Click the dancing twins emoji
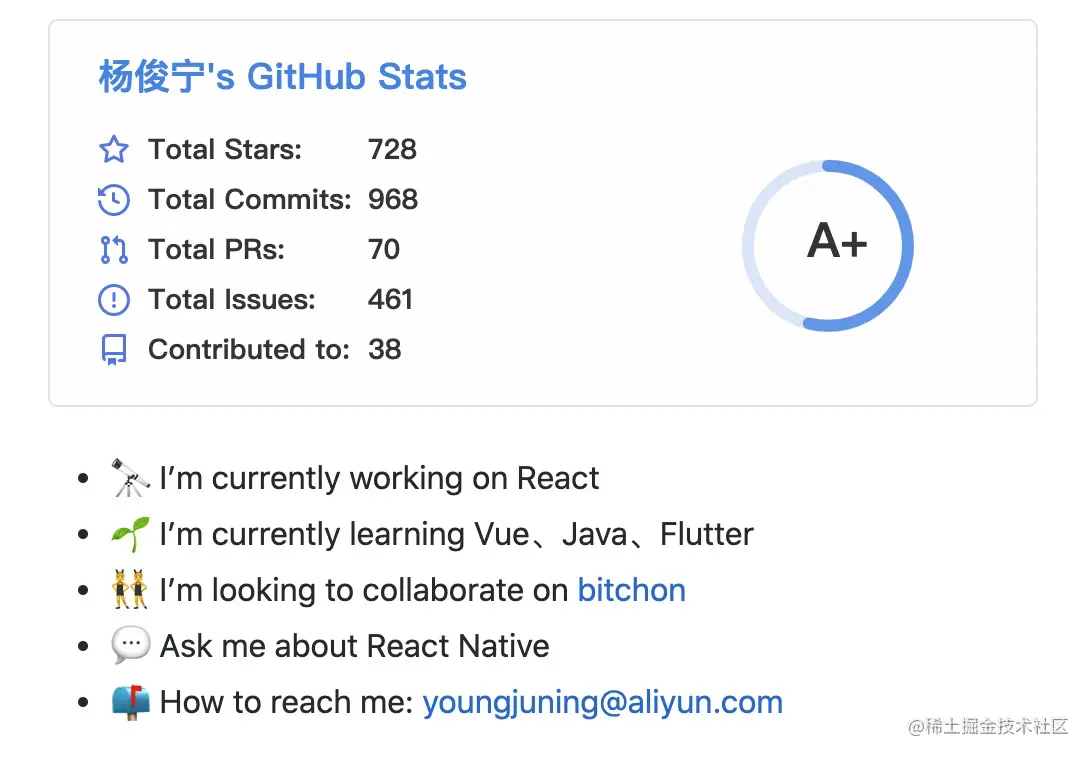Viewport: 1090px width, 758px height. pyautogui.click(x=130, y=590)
